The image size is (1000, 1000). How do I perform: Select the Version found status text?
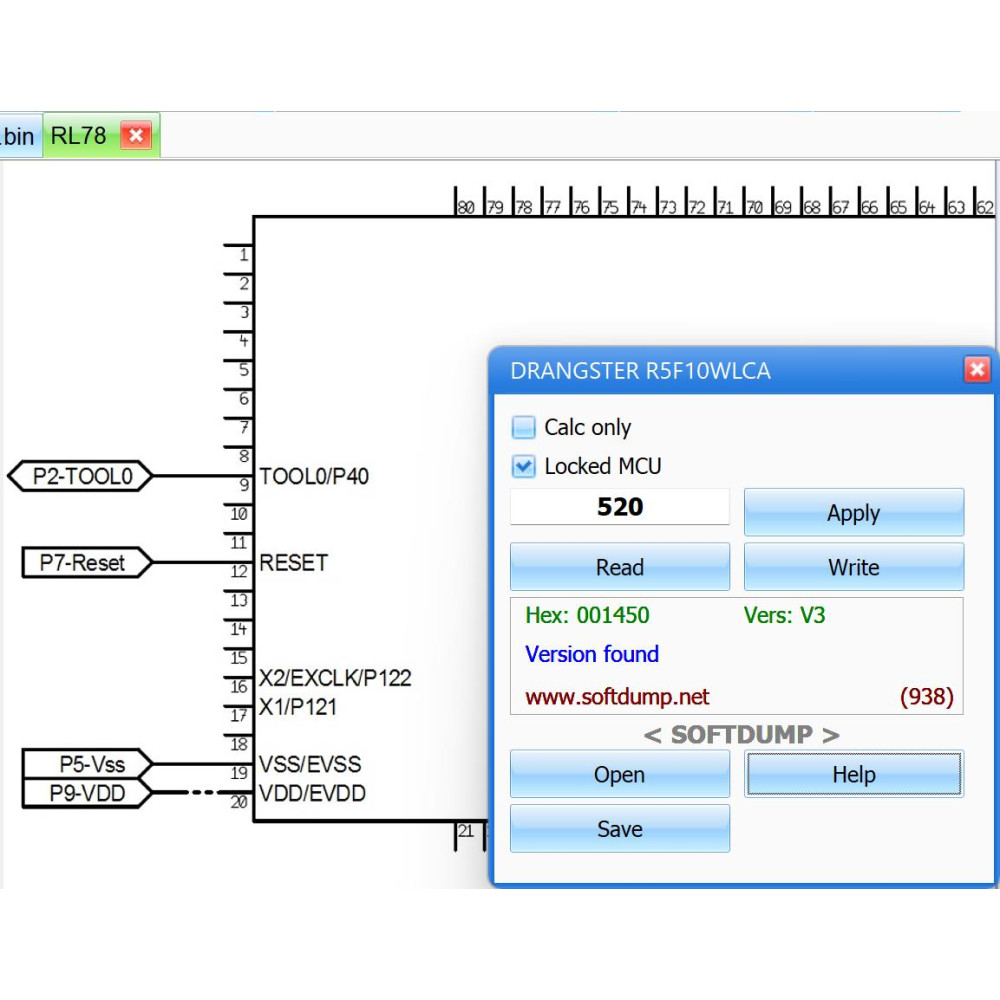point(592,654)
